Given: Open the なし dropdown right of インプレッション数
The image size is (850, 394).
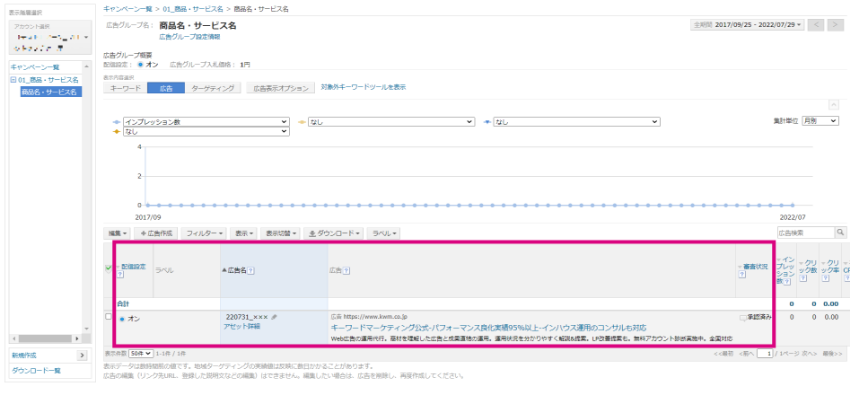Looking at the screenshot, I should tap(391, 122).
